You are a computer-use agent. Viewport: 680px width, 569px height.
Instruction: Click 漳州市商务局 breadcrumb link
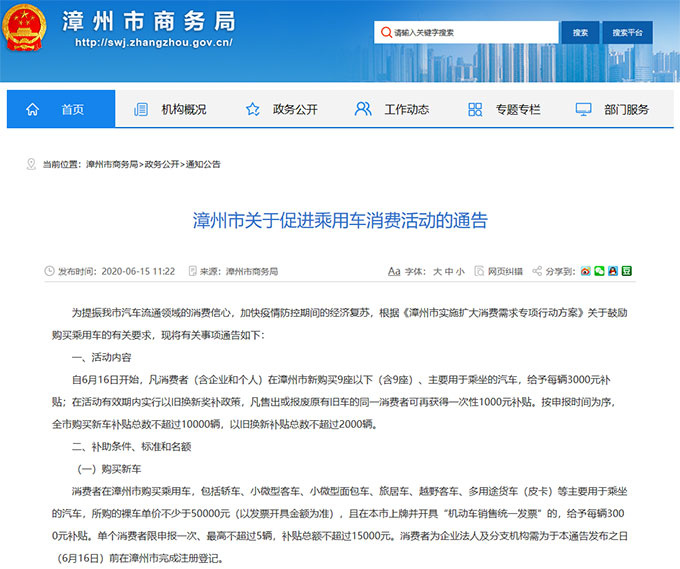[112, 164]
